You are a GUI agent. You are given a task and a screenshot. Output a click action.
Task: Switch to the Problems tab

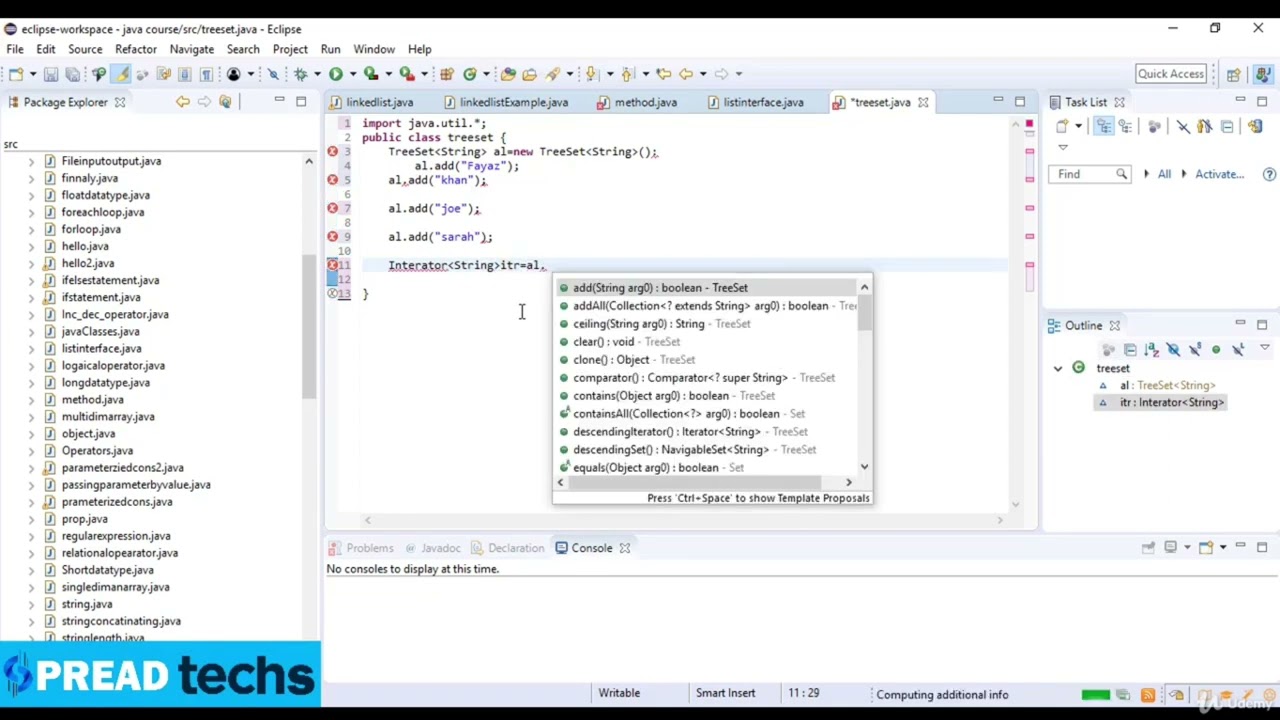[x=361, y=548]
